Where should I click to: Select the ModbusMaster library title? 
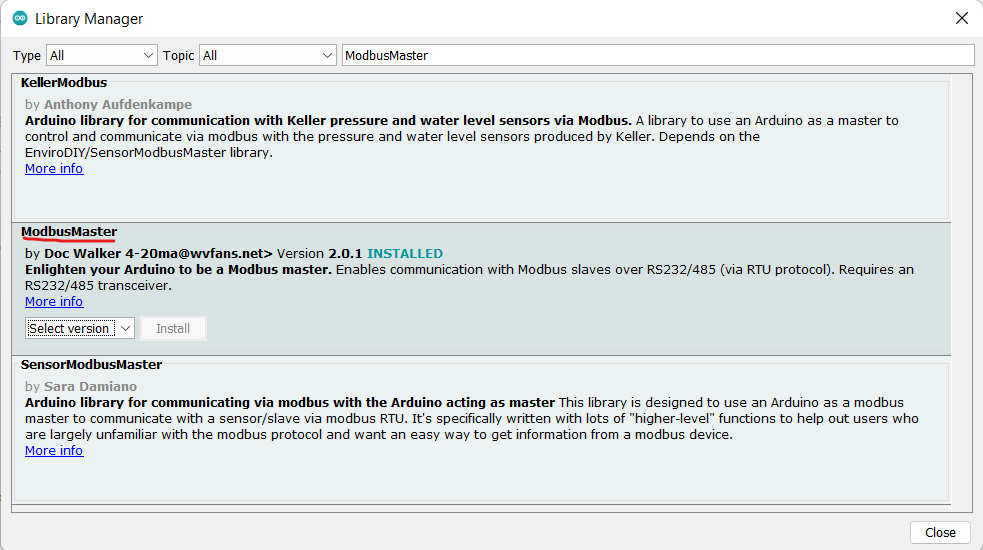[69, 232]
